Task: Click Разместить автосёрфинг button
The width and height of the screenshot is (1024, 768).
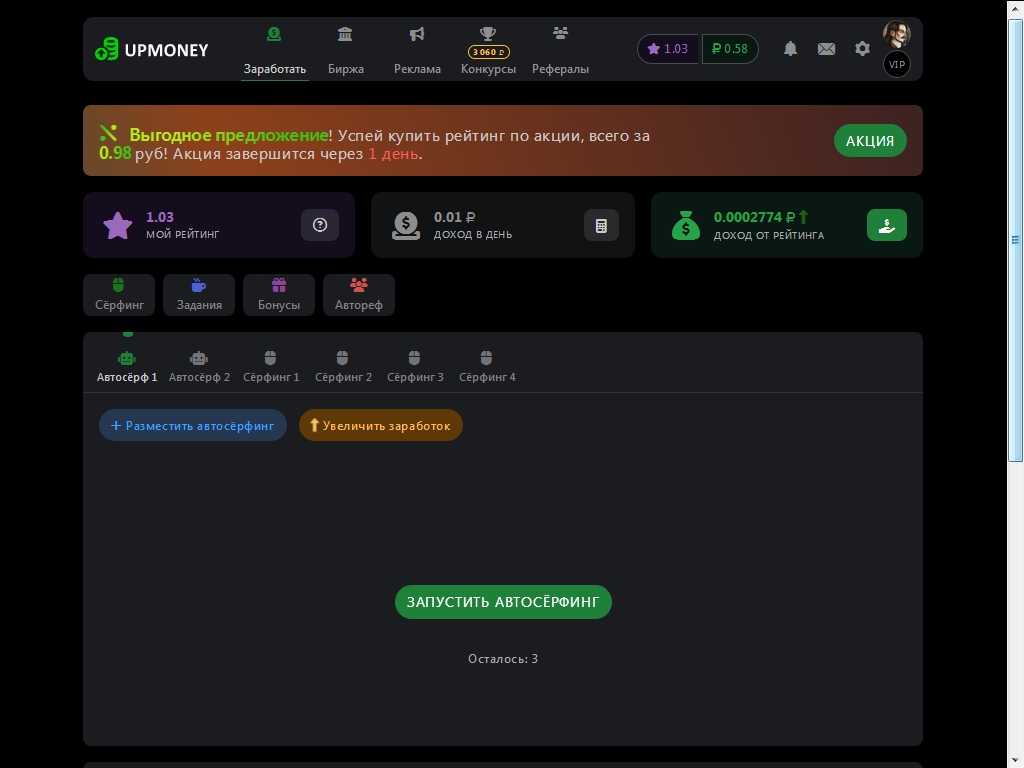Action: [193, 425]
